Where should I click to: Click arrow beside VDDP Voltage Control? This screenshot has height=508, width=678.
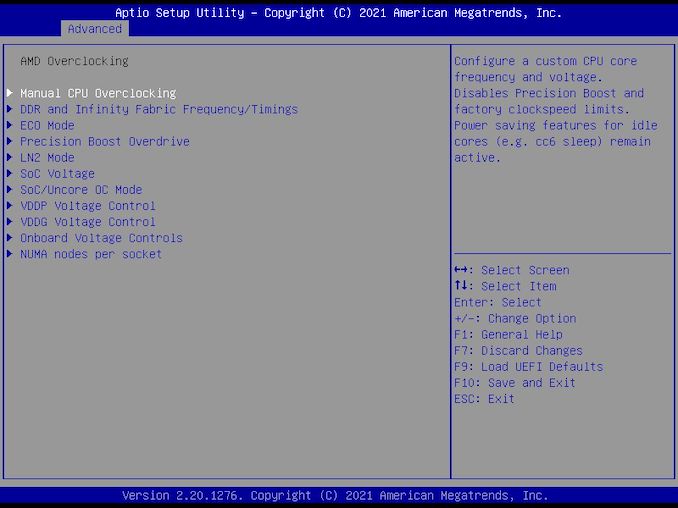[10, 205]
